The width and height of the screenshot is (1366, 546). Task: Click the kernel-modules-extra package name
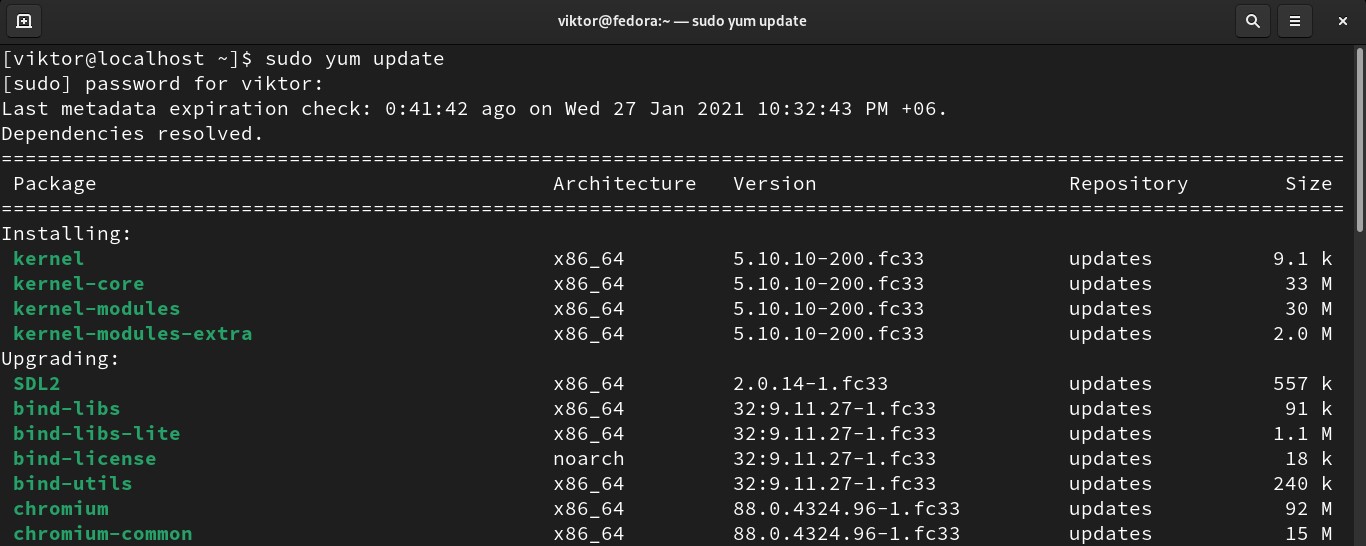[x=132, y=334]
